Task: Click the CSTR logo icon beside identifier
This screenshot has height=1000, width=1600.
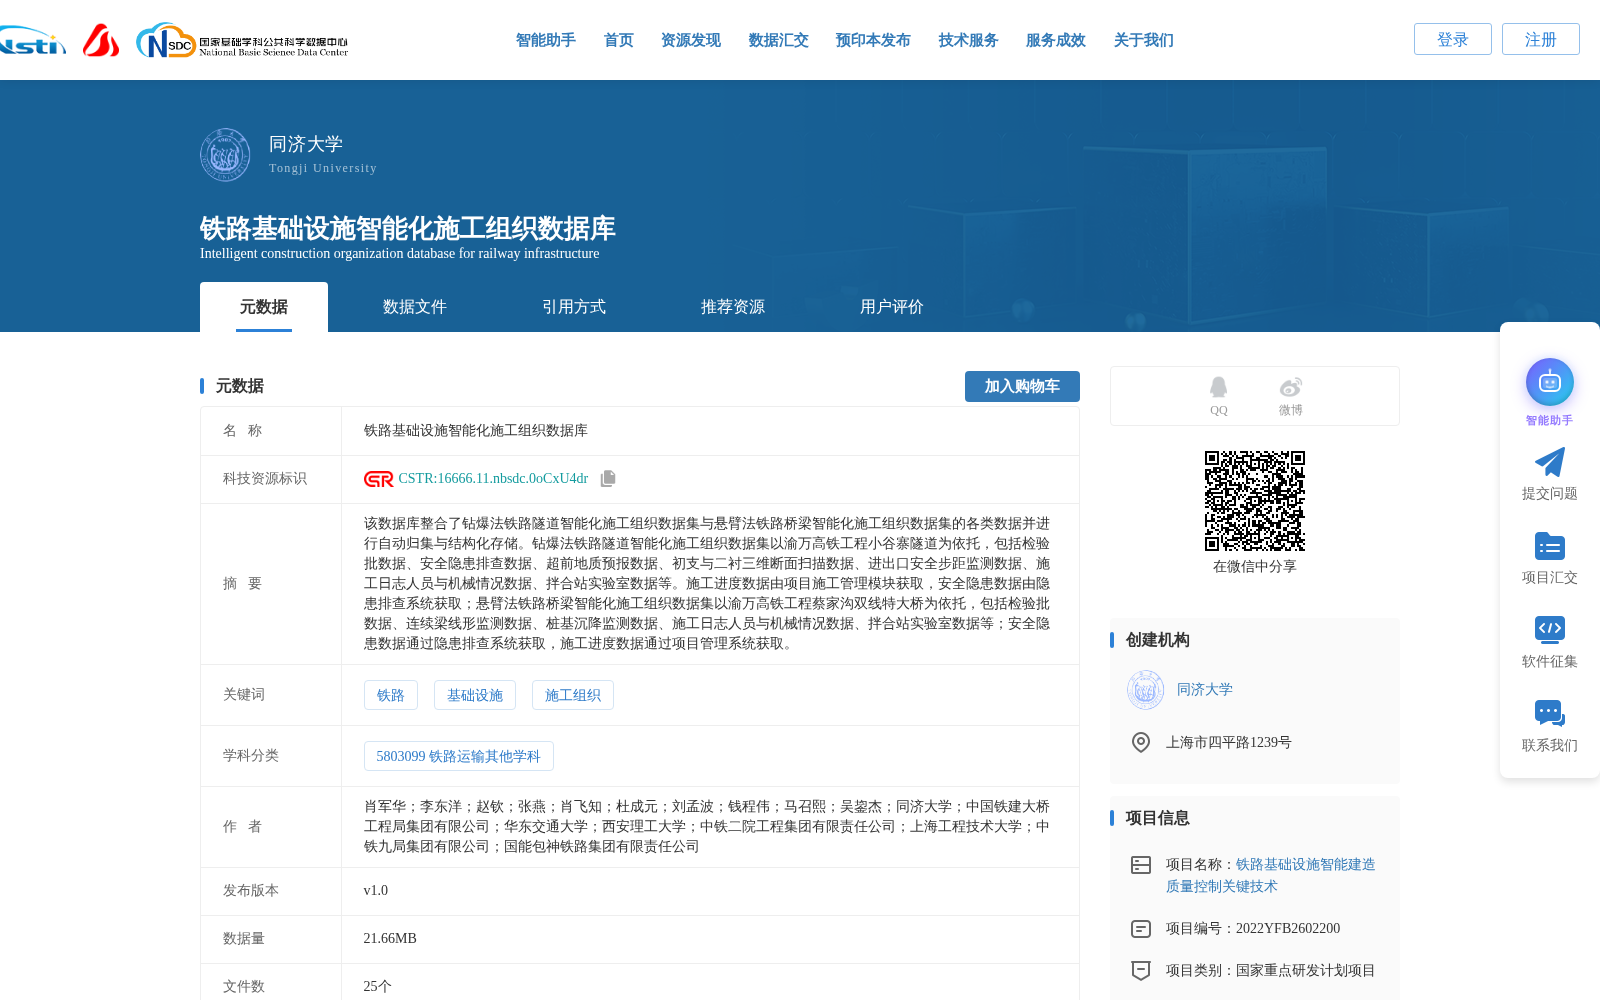Action: click(x=378, y=479)
